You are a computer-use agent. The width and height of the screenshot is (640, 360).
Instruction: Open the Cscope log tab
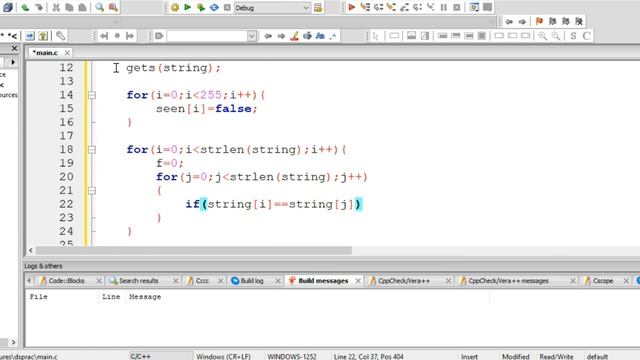pos(603,281)
